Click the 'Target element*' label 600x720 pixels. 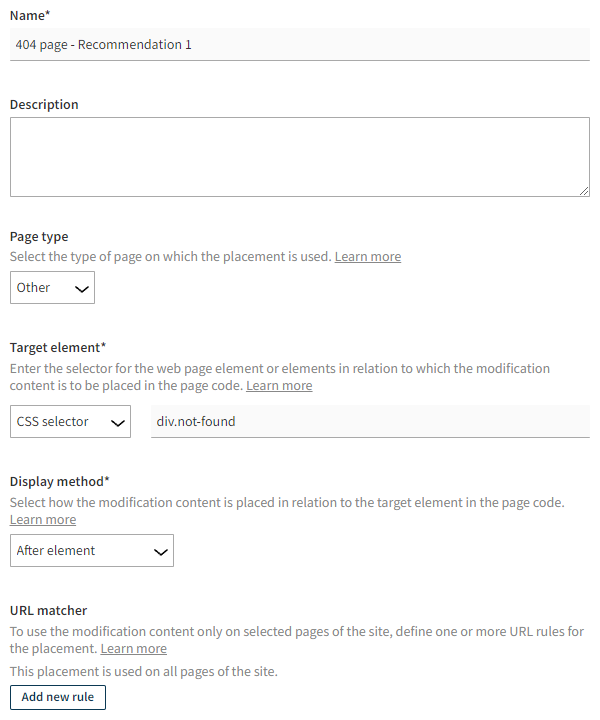coord(58,348)
